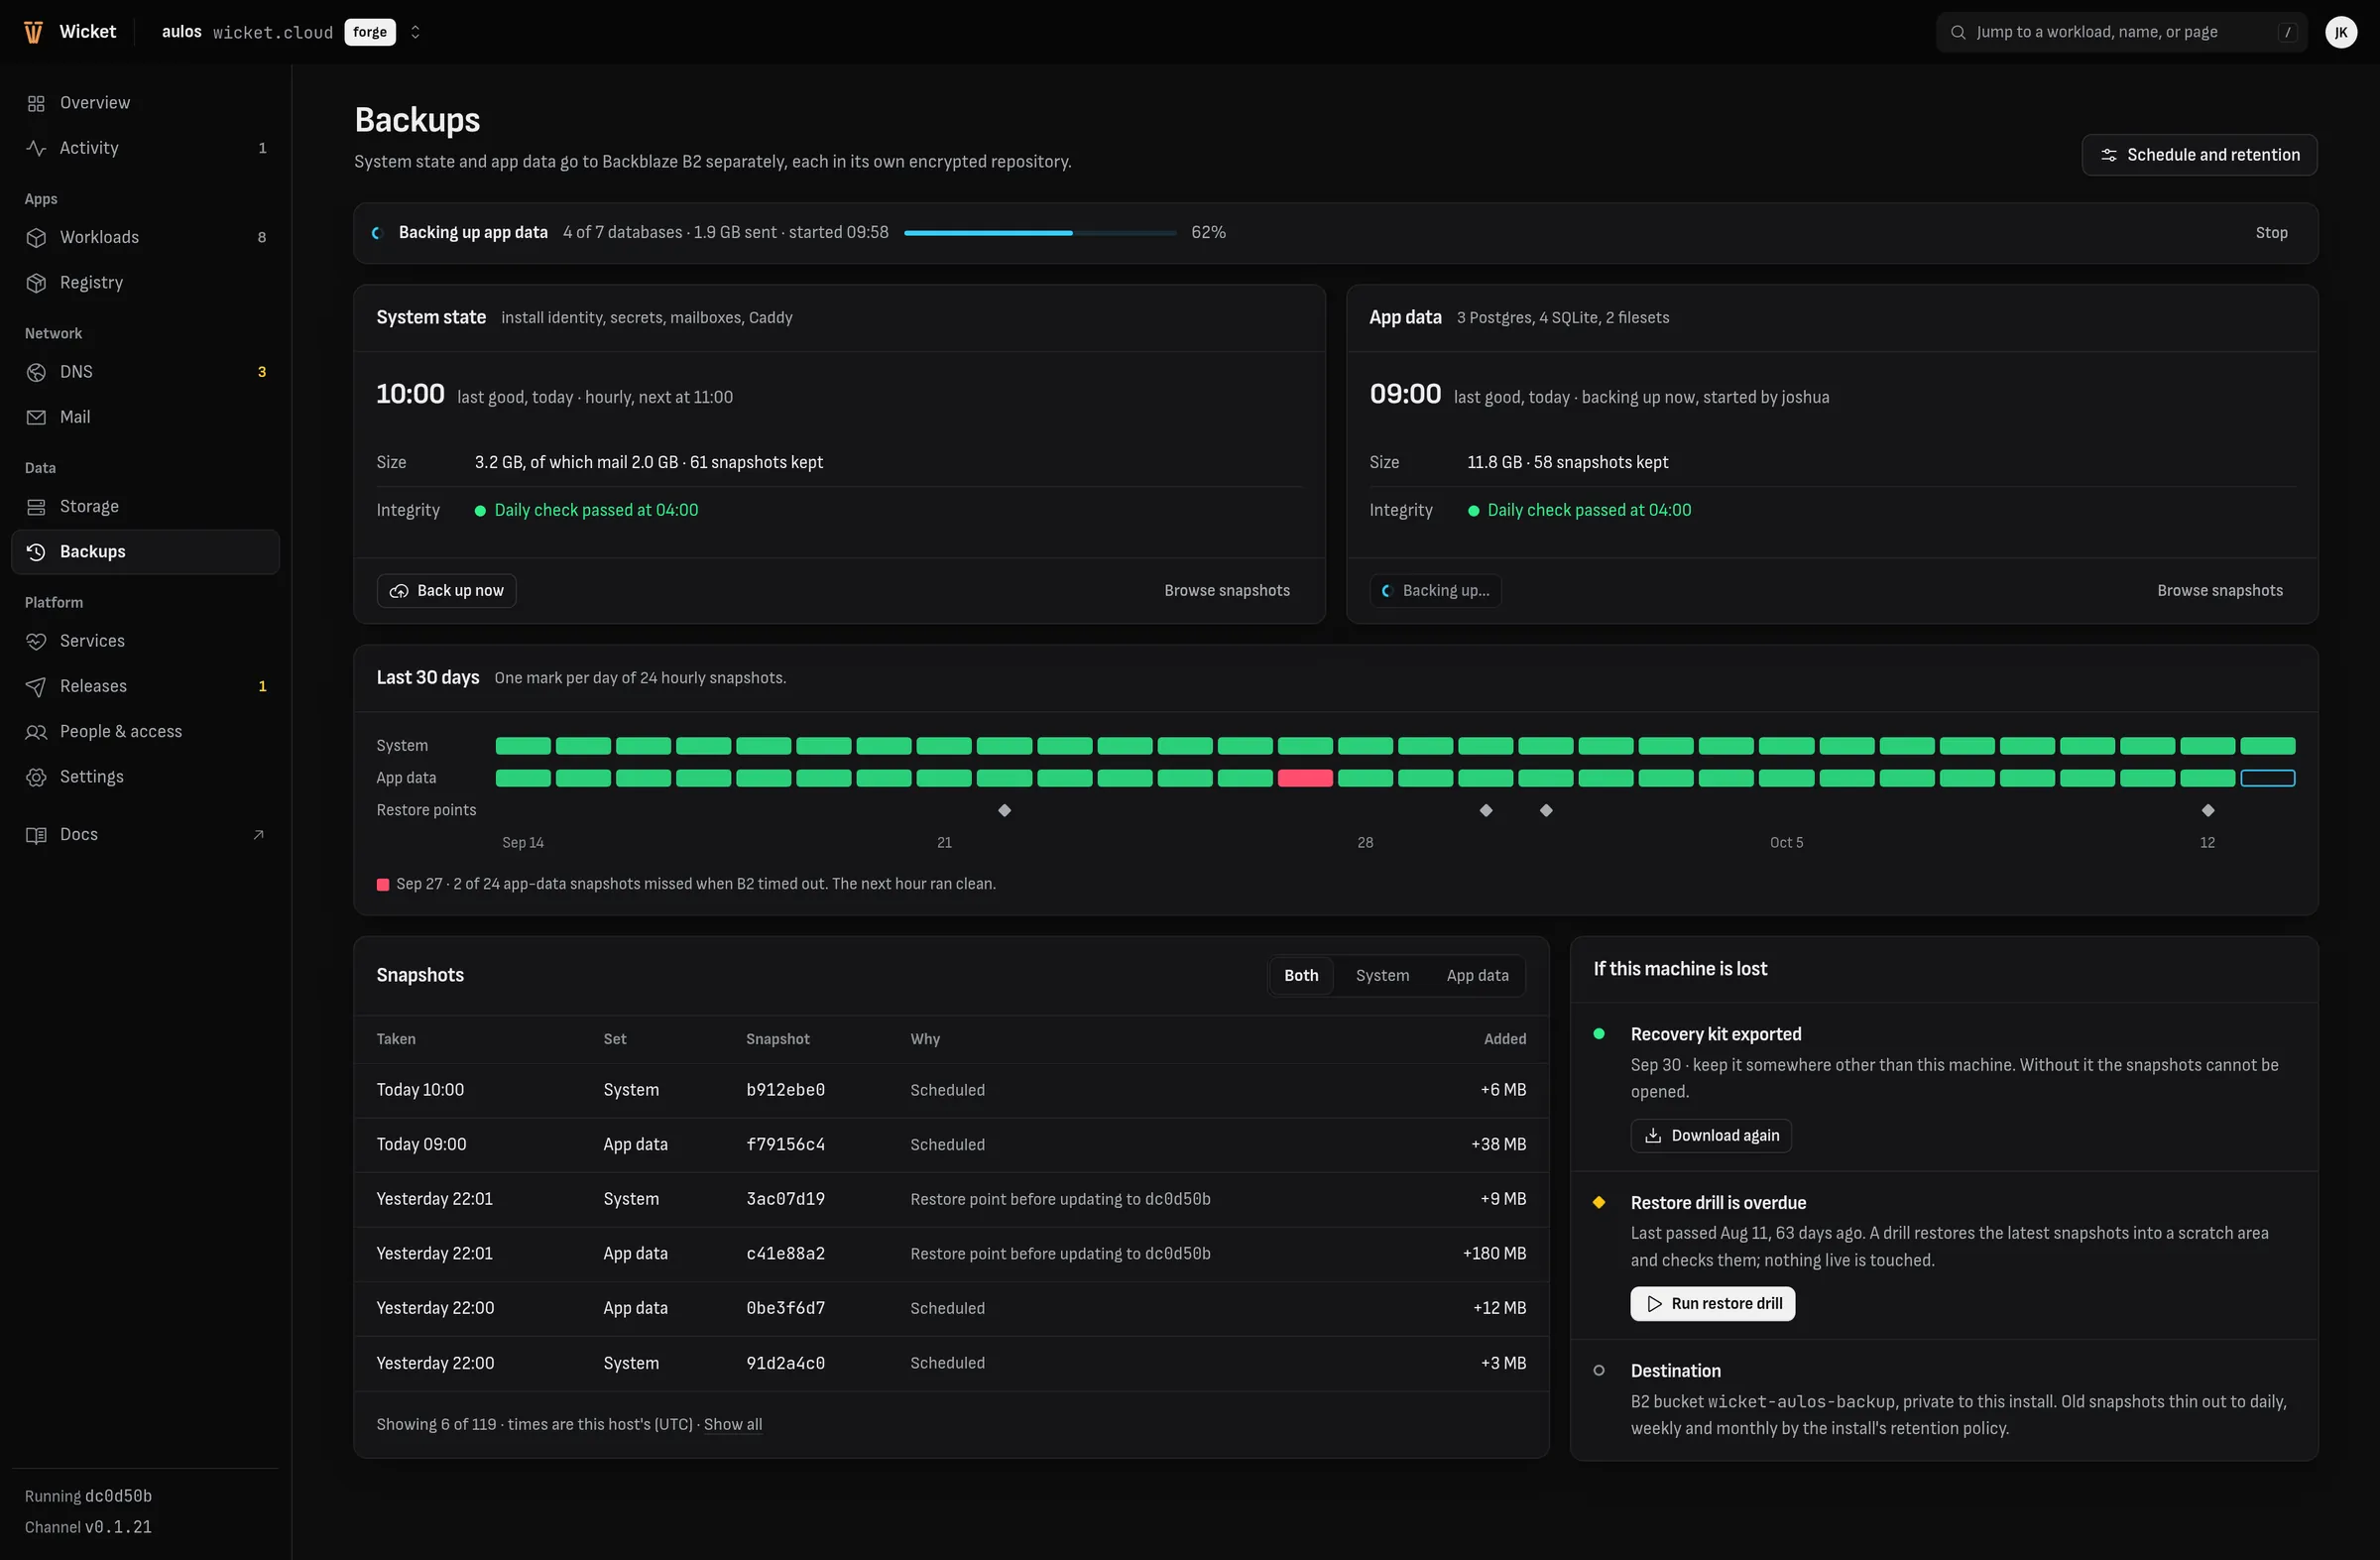Click the Running dc0d50b version text
The image size is (2380, 1560).
(x=88, y=1496)
